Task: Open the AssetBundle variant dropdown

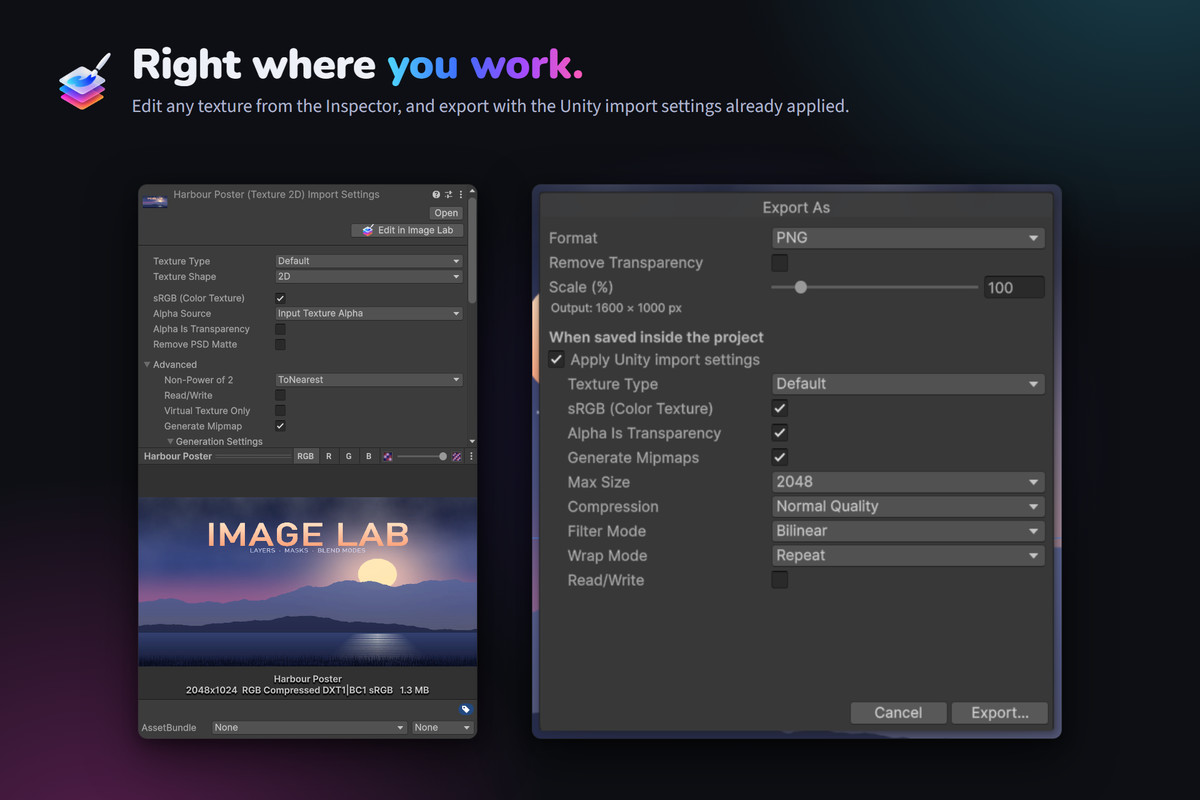Action: (x=442, y=727)
